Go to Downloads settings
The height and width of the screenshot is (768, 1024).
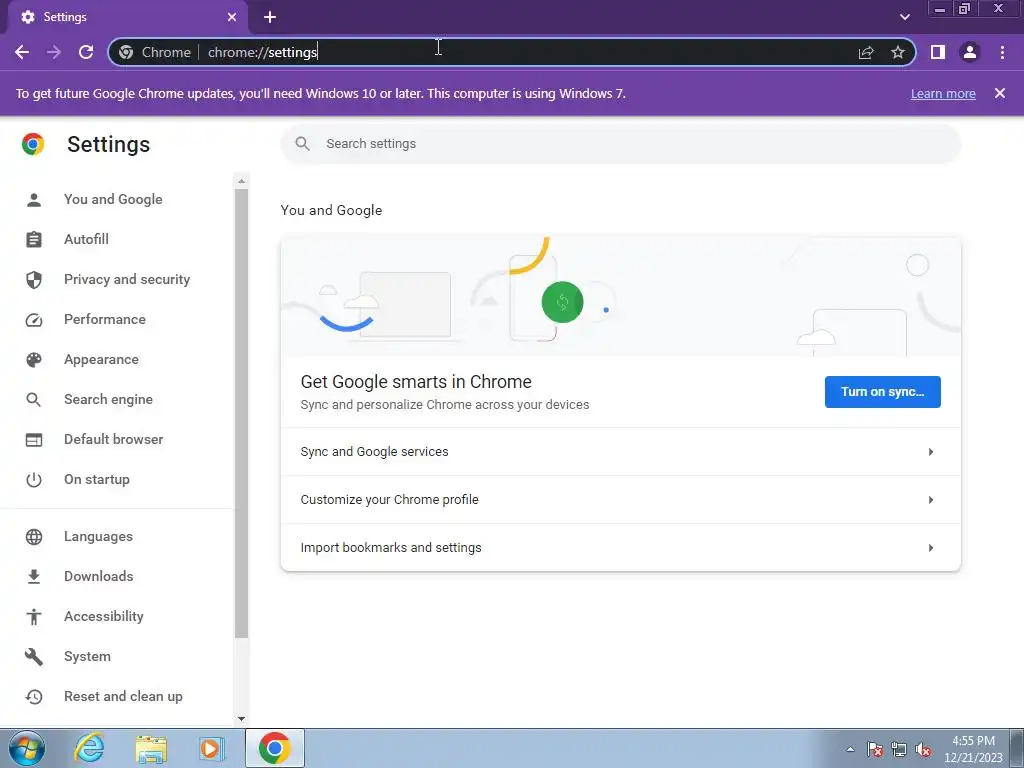pyautogui.click(x=99, y=577)
